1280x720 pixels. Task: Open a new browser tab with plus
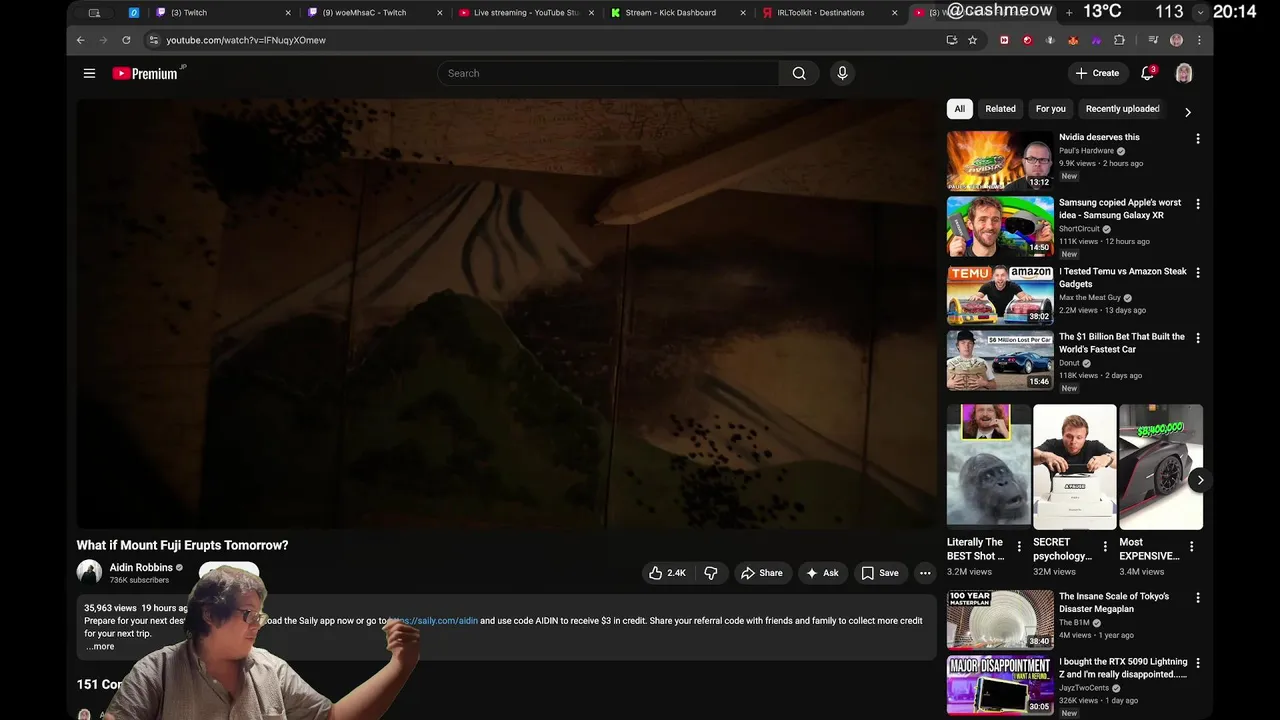[x=1069, y=12]
